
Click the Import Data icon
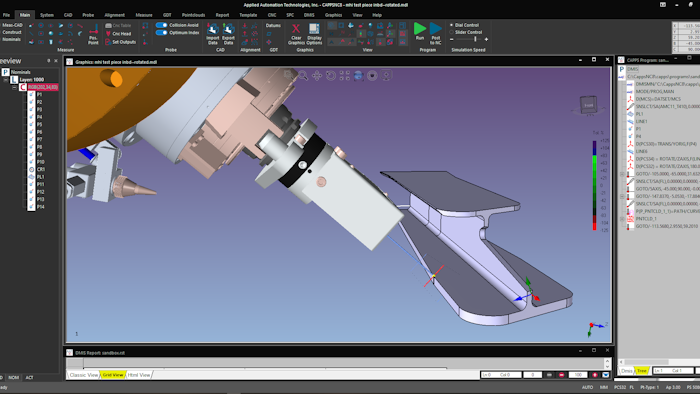(x=212, y=29)
